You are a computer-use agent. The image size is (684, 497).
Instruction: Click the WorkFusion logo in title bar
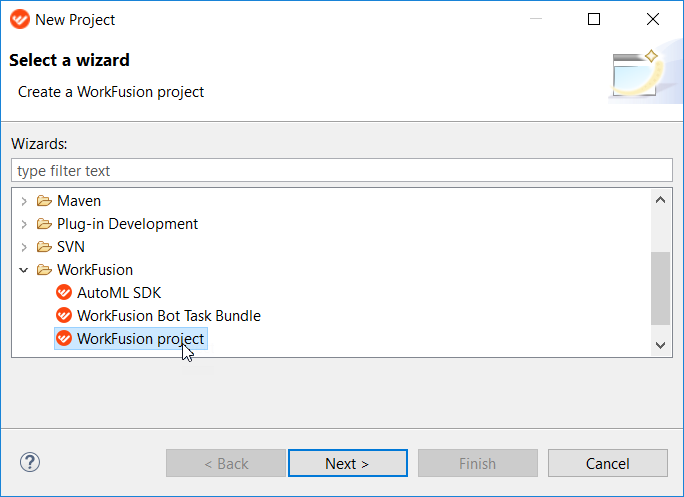point(20,19)
